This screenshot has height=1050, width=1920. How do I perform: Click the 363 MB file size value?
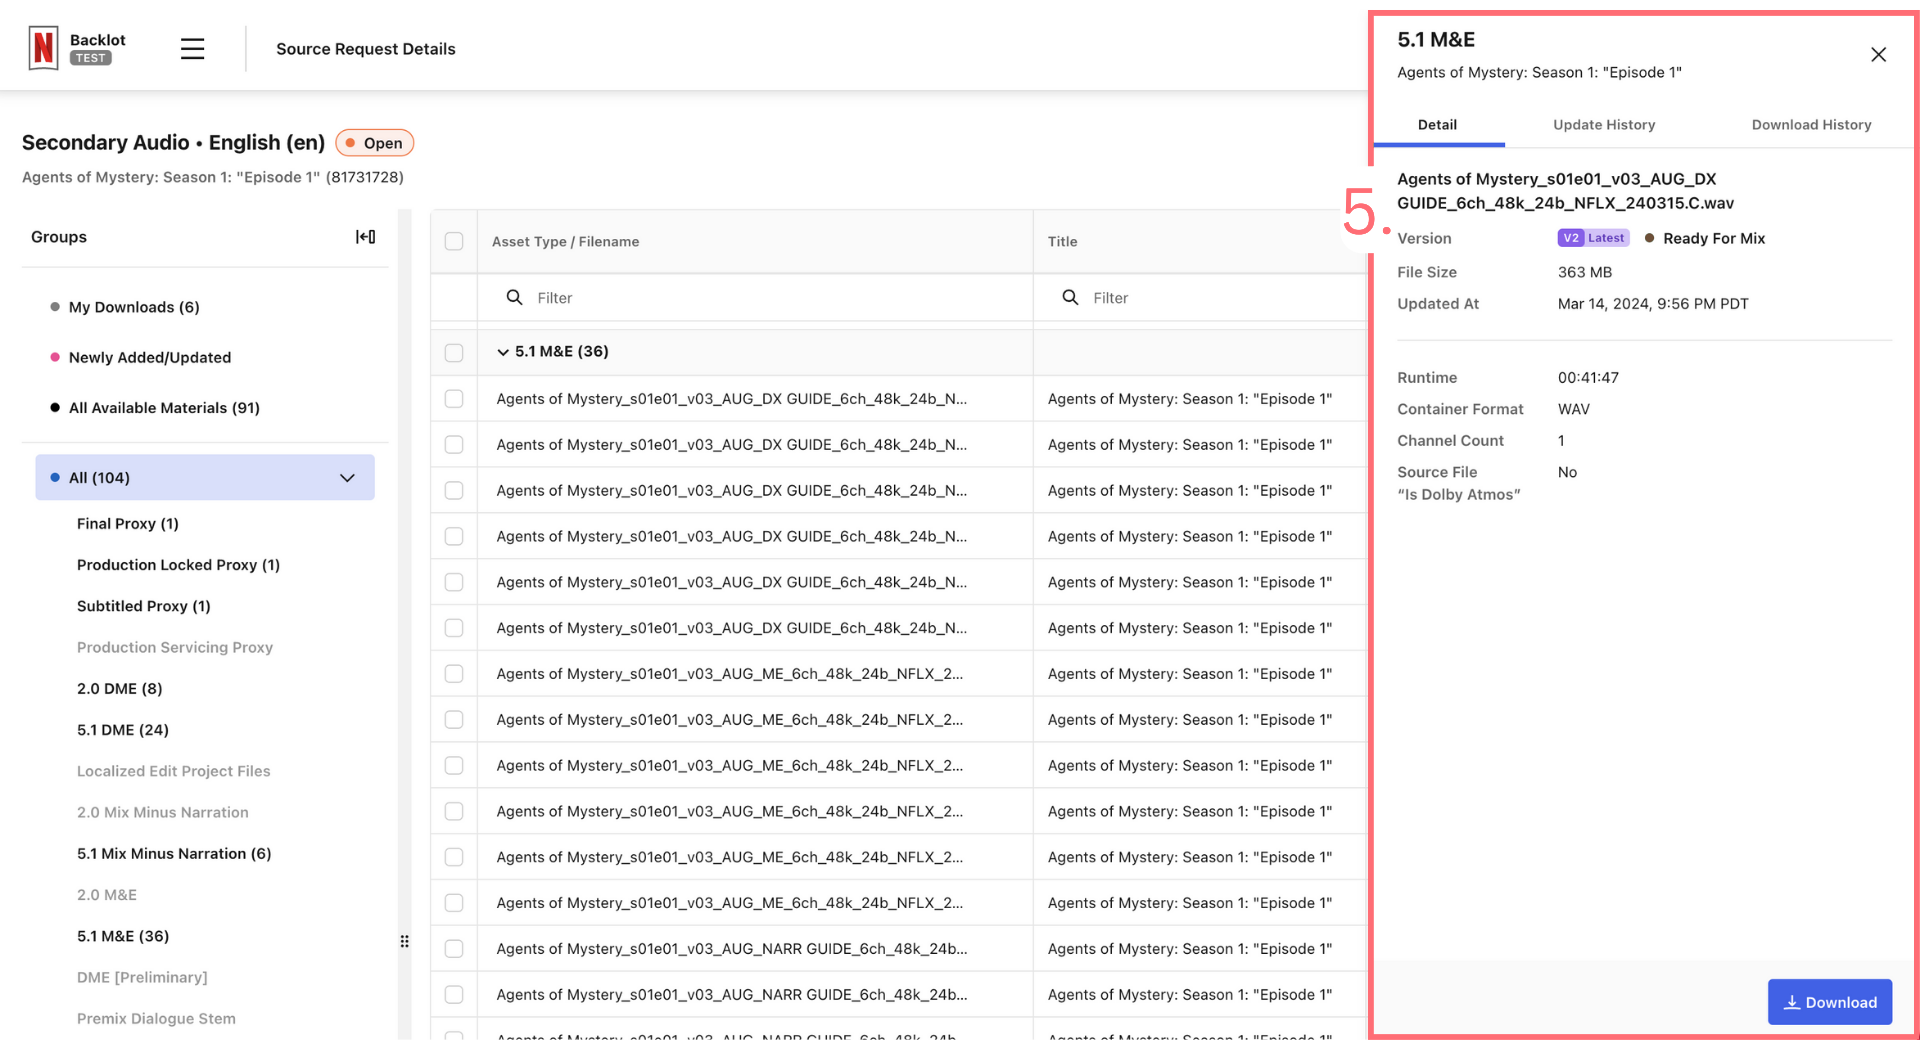[1585, 272]
